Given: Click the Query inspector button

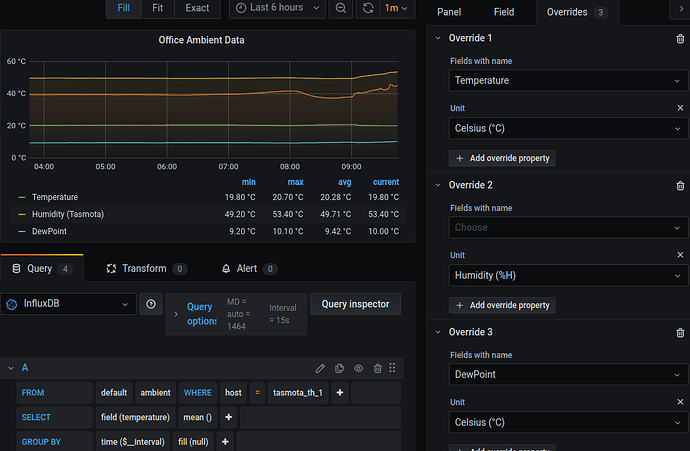Looking at the screenshot, I should pos(355,304).
